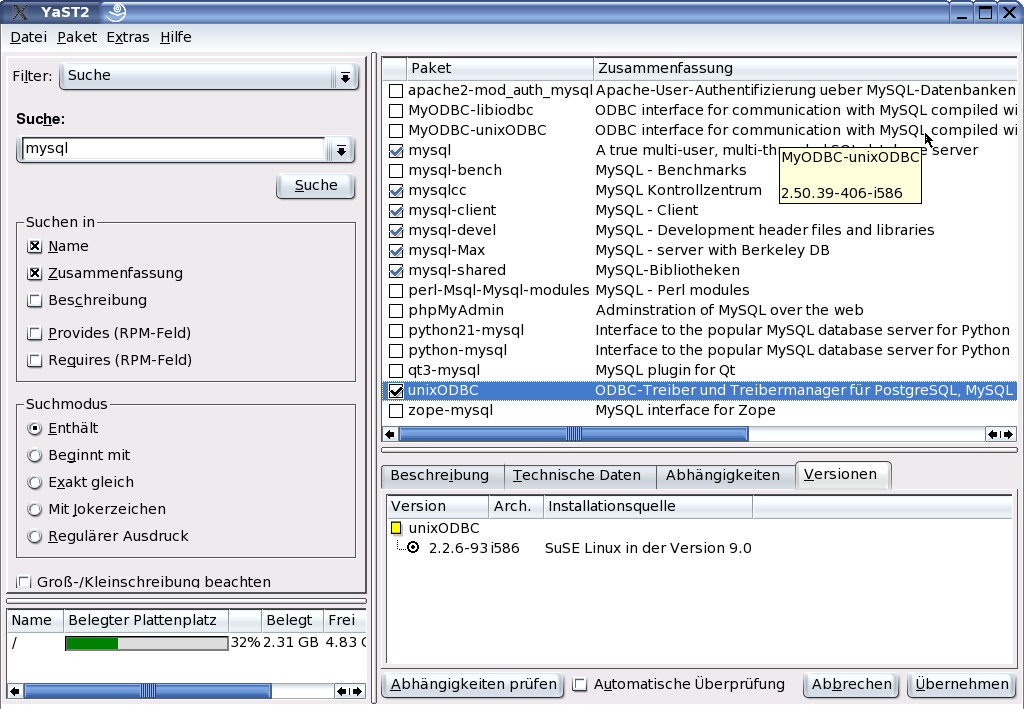Screen dimensions: 1024x709
Task: Select version 2.2.6-93 radio button
Action: pos(412,548)
